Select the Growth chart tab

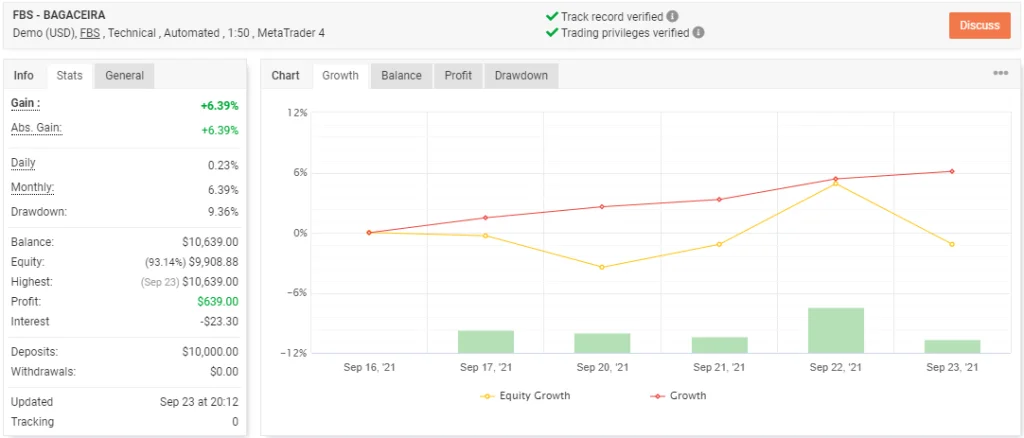pyautogui.click(x=340, y=76)
